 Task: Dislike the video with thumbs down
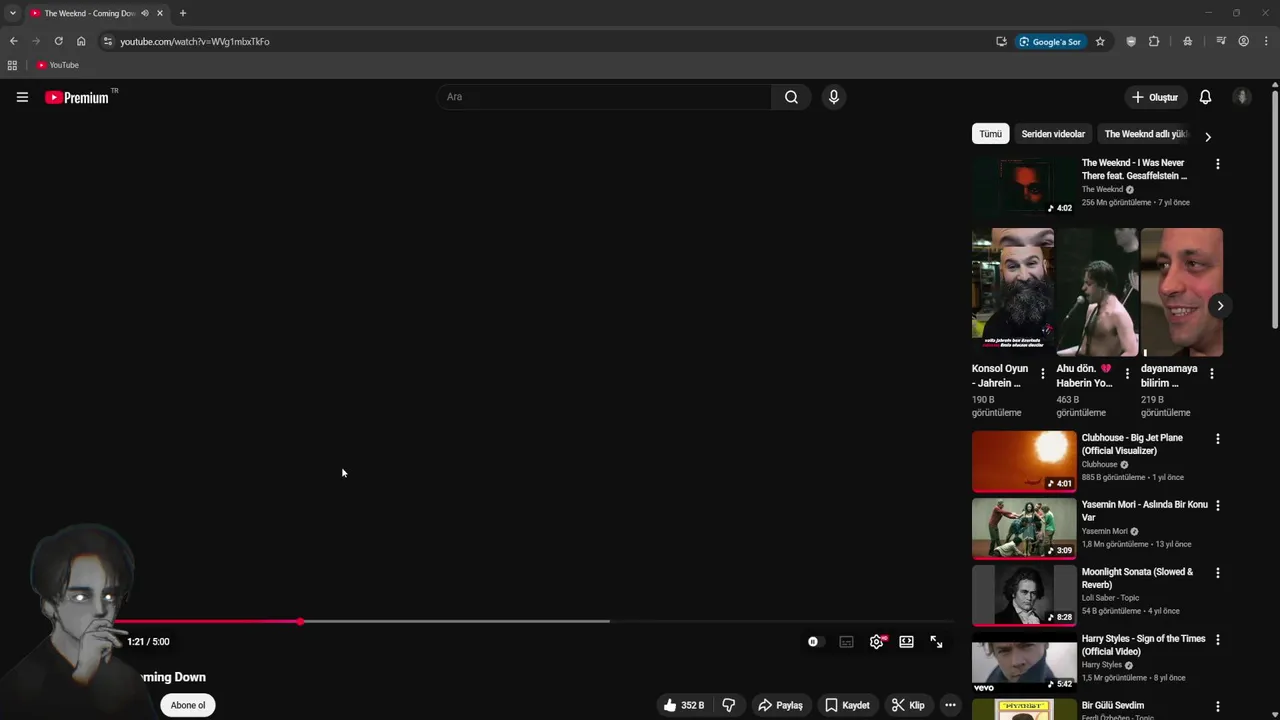coord(729,705)
